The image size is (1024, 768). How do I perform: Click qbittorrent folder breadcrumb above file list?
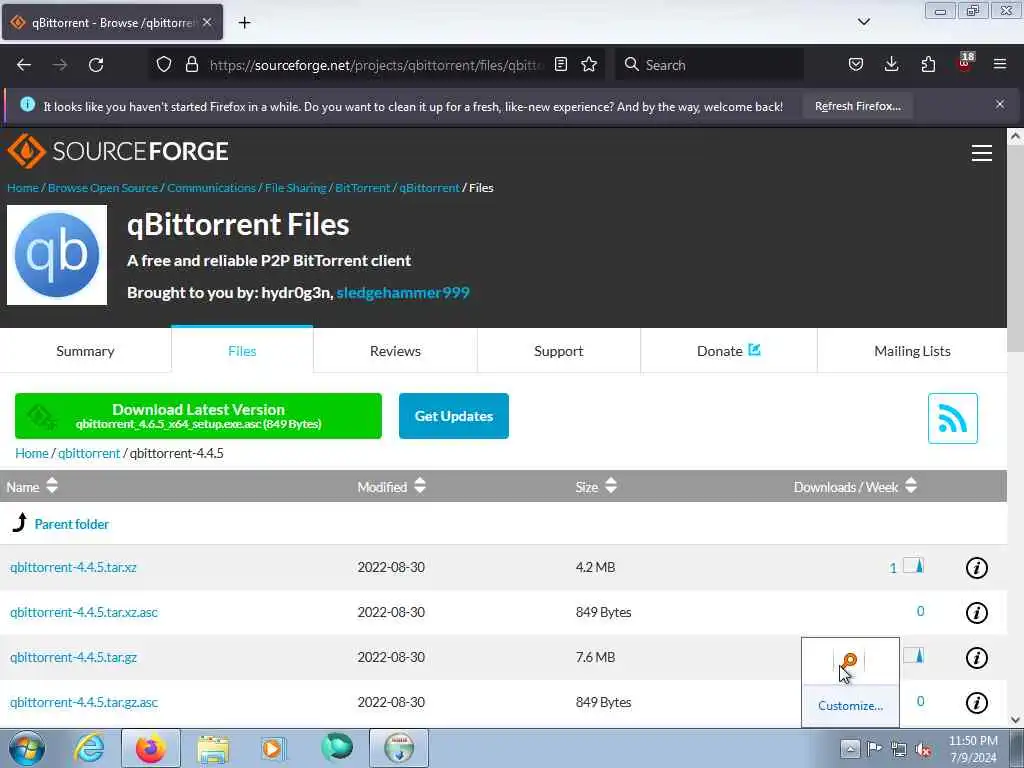coord(89,453)
